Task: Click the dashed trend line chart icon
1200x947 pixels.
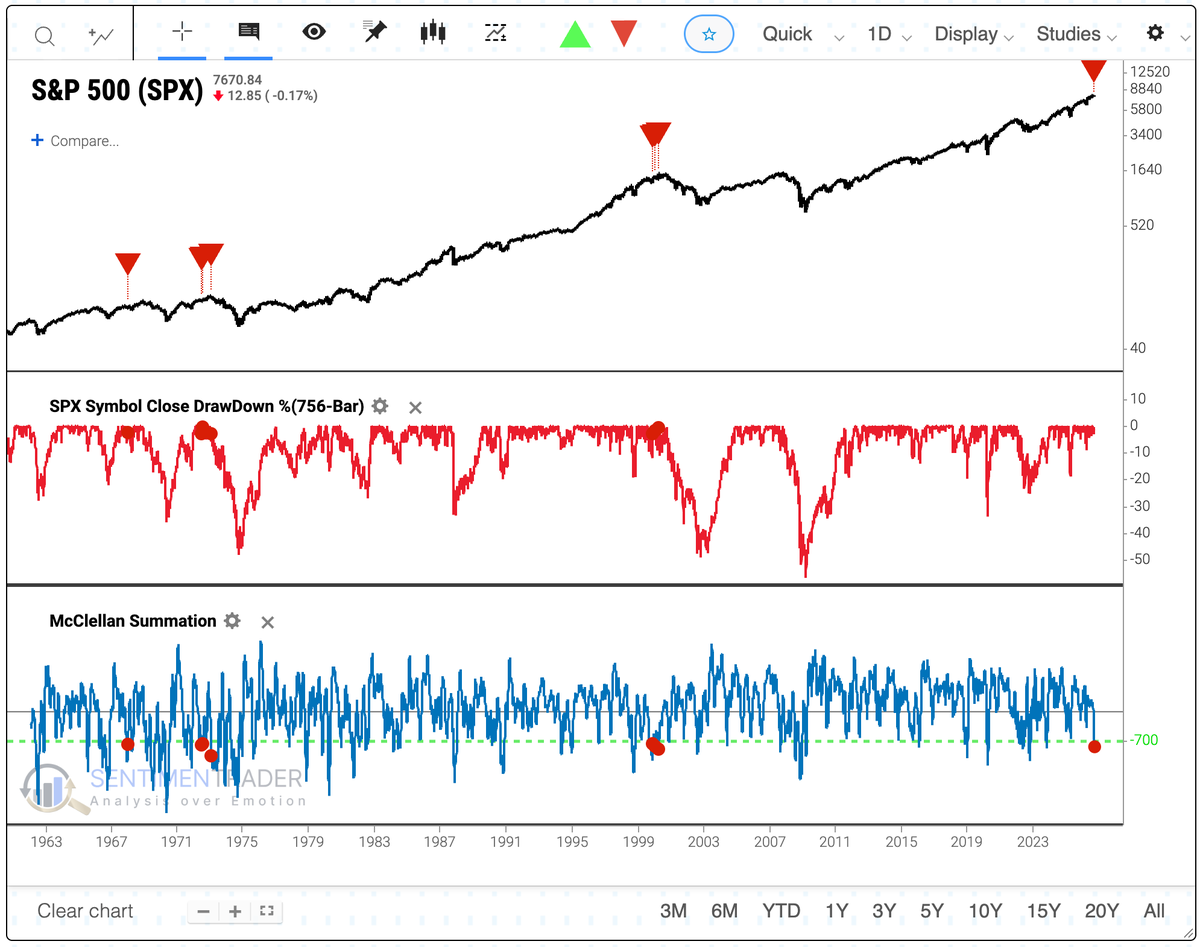Action: click(496, 32)
